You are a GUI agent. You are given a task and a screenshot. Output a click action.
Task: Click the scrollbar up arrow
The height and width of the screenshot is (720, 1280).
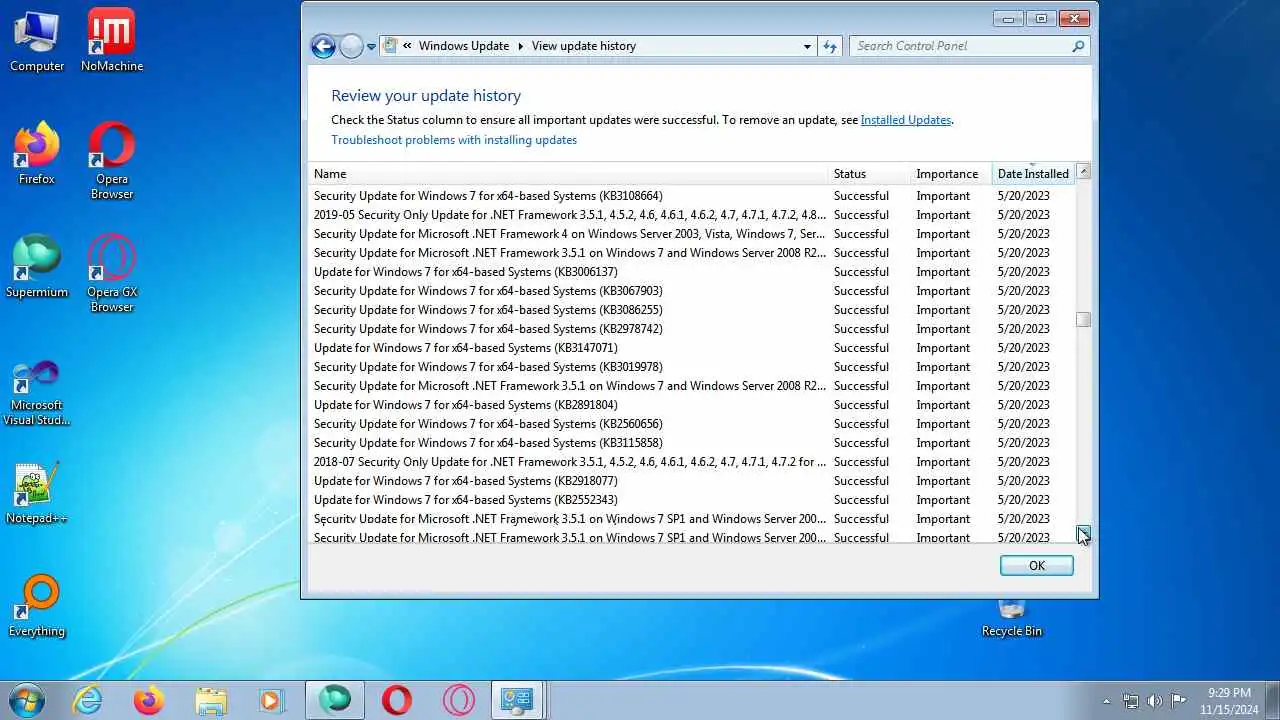tap(1083, 172)
